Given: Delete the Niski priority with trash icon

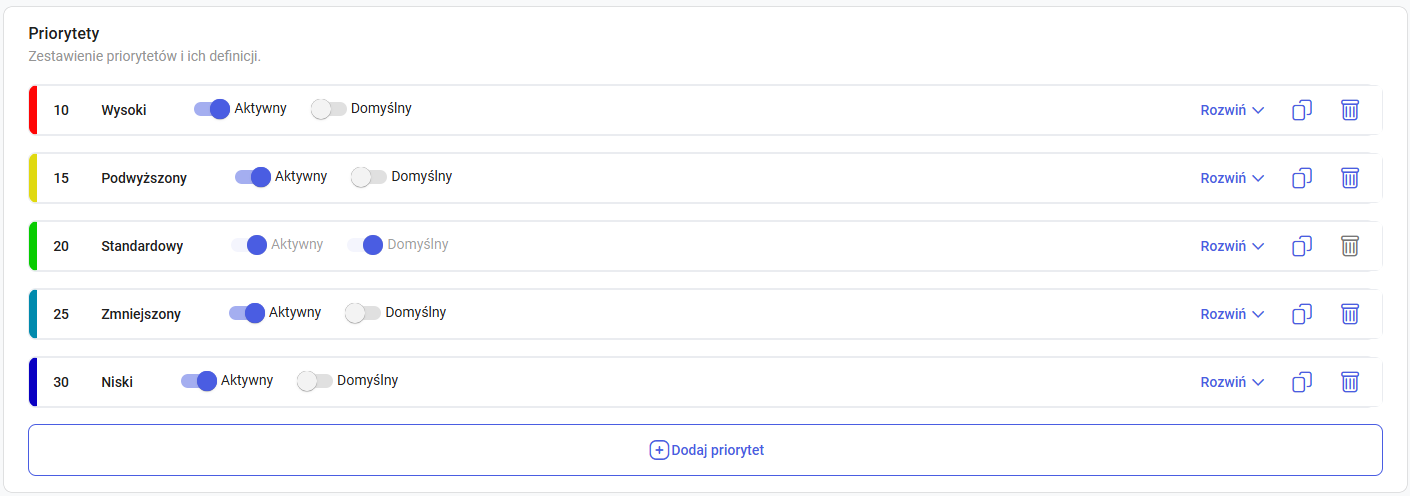Looking at the screenshot, I should tap(1349, 382).
